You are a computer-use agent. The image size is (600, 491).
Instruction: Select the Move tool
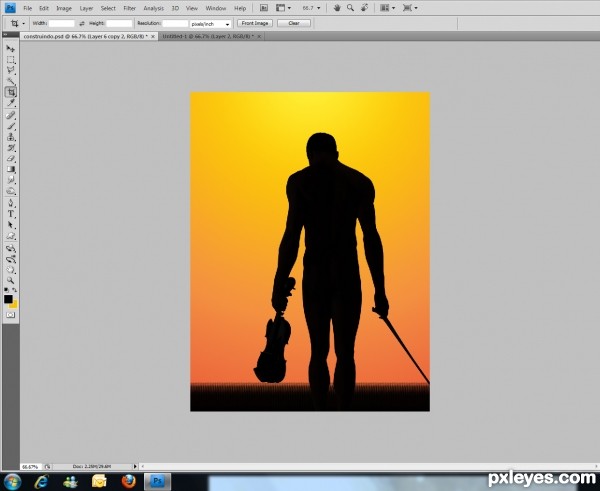tap(10, 49)
